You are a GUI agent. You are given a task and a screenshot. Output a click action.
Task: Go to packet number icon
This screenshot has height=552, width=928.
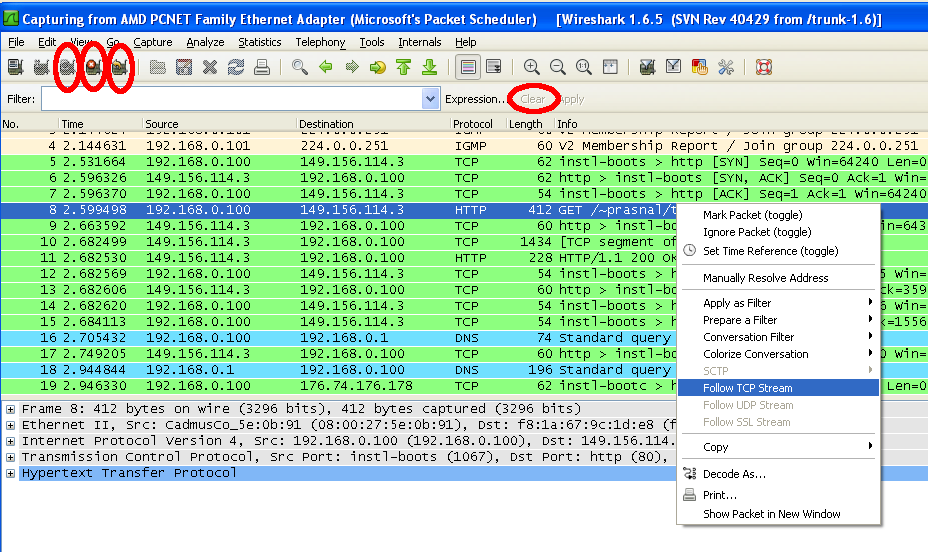[378, 67]
